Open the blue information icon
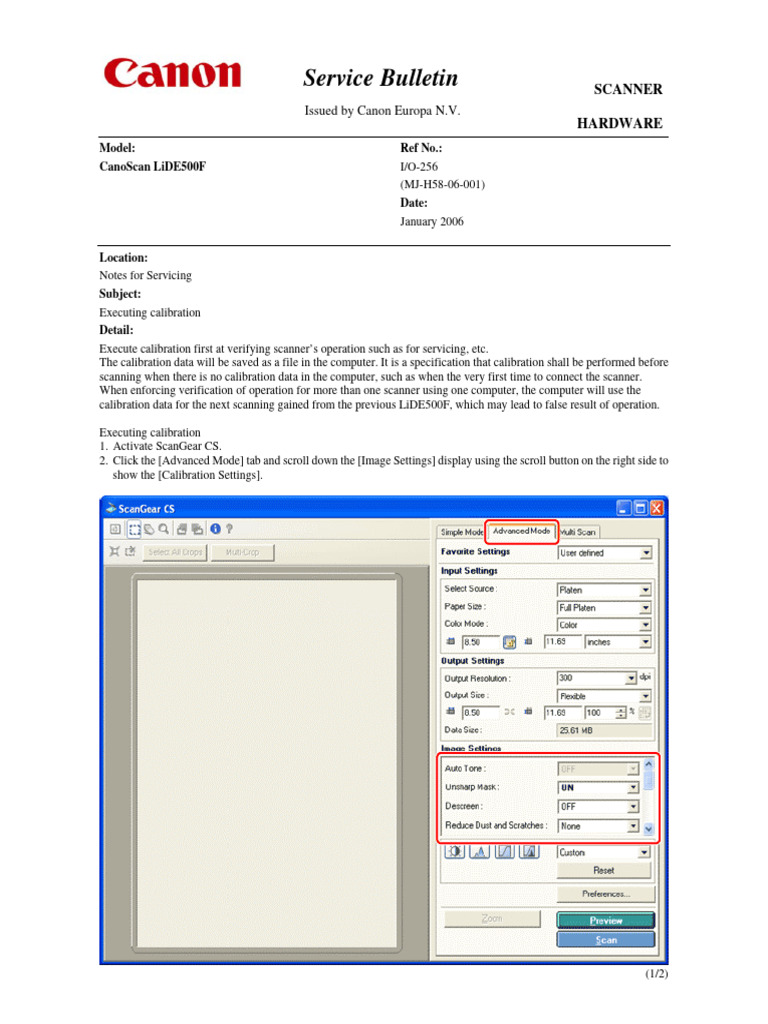Screen dimensions: 768x1024 click(215, 529)
